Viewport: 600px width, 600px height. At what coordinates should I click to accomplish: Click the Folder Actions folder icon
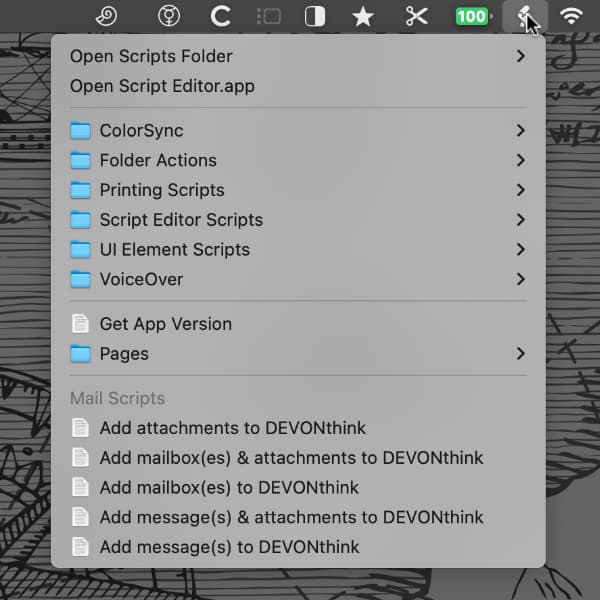coord(80,160)
